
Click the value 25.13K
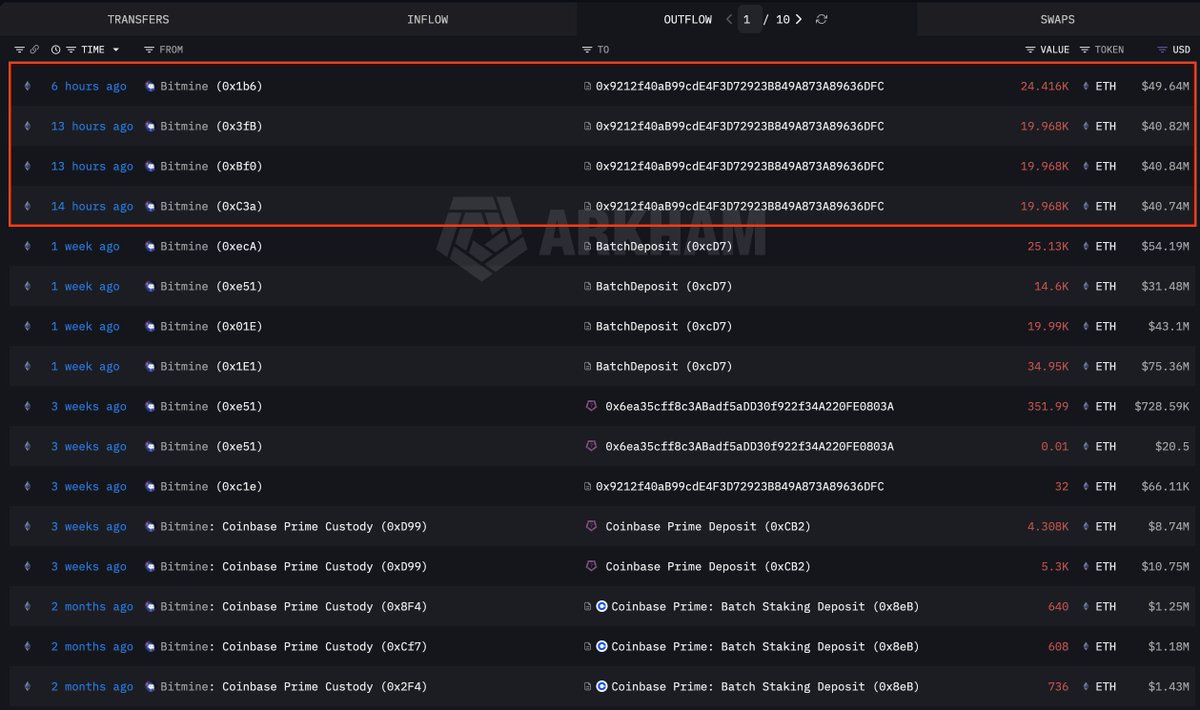pos(1048,246)
